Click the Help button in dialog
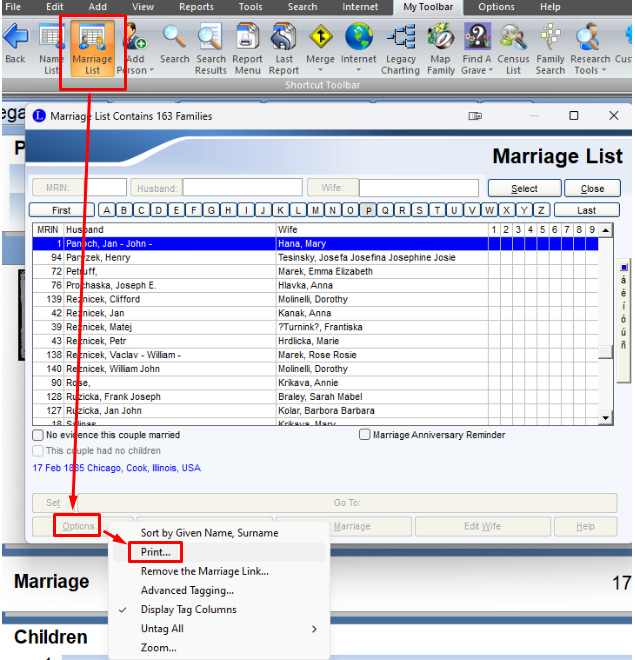This screenshot has height=660, width=635. (585, 526)
